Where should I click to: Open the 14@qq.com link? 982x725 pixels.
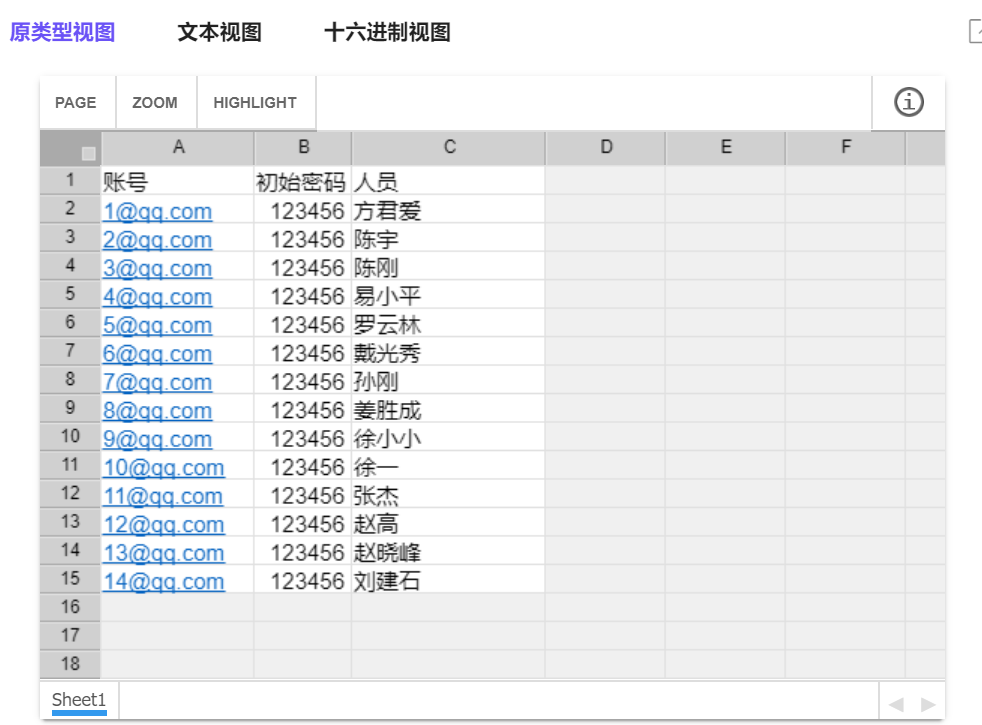click(x=163, y=582)
